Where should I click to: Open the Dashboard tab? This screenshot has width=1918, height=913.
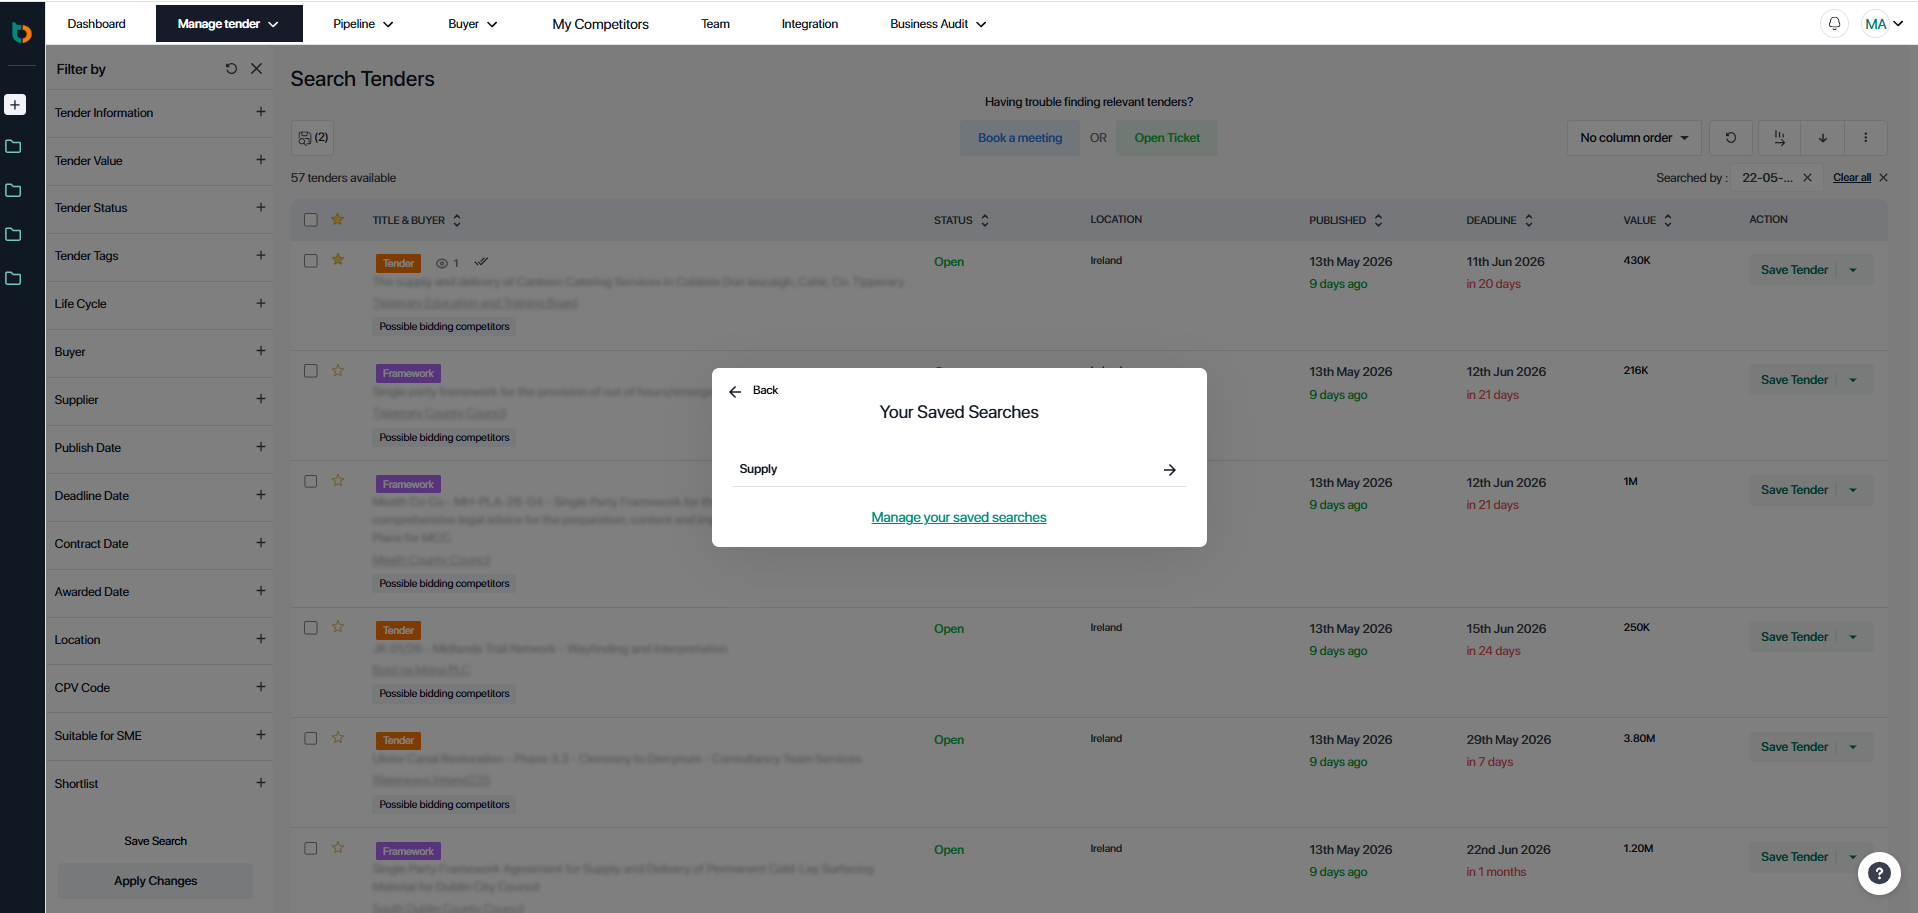(97, 24)
